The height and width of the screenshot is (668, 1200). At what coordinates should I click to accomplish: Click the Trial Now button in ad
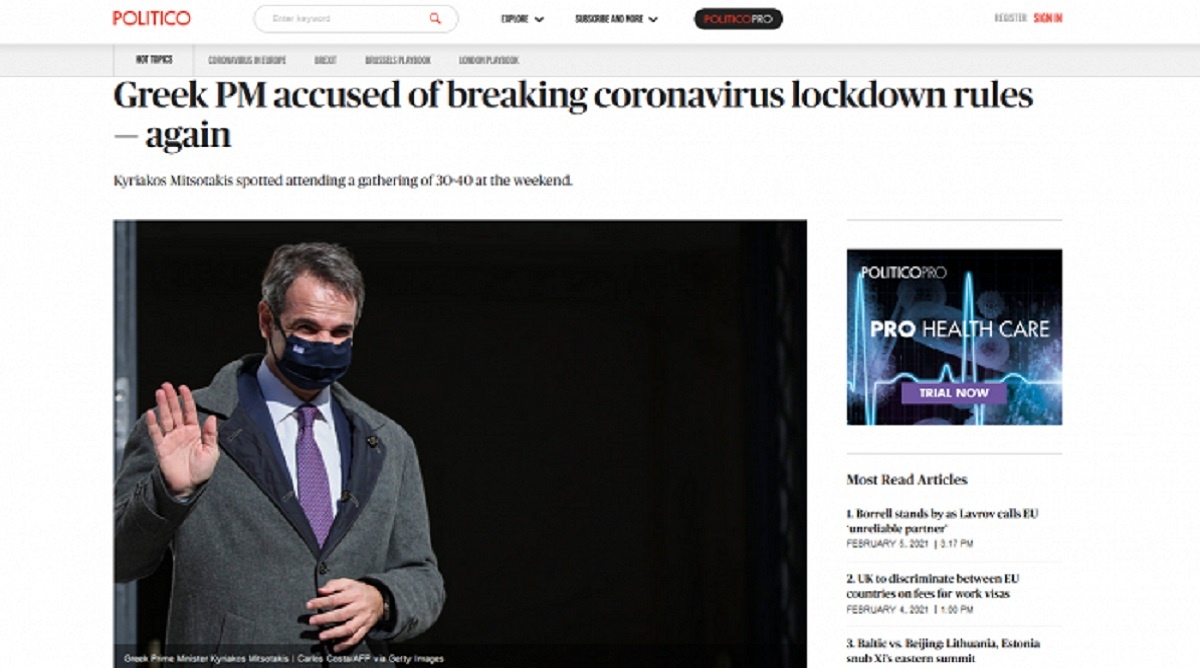[x=954, y=393]
